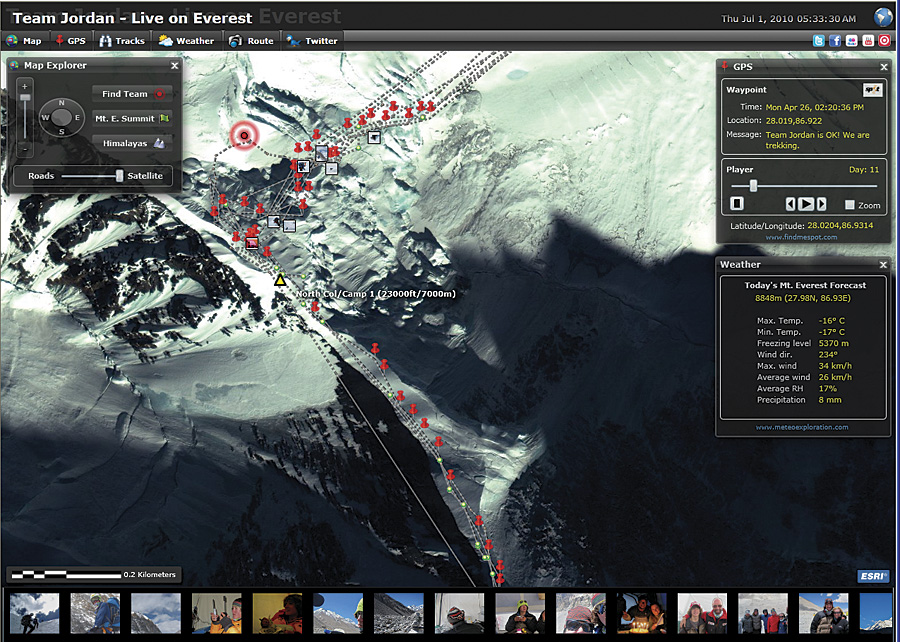The image size is (900, 642).
Task: Click the Precipitation value 8 mm
Action: [x=829, y=400]
